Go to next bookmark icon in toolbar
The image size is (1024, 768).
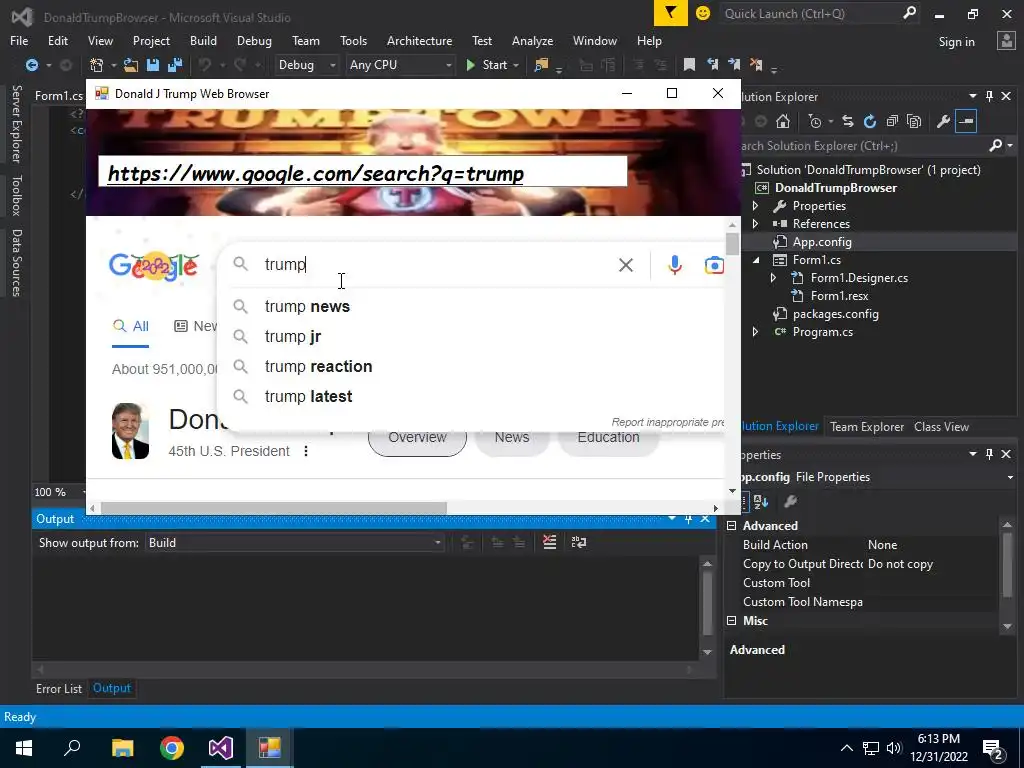coord(734,65)
